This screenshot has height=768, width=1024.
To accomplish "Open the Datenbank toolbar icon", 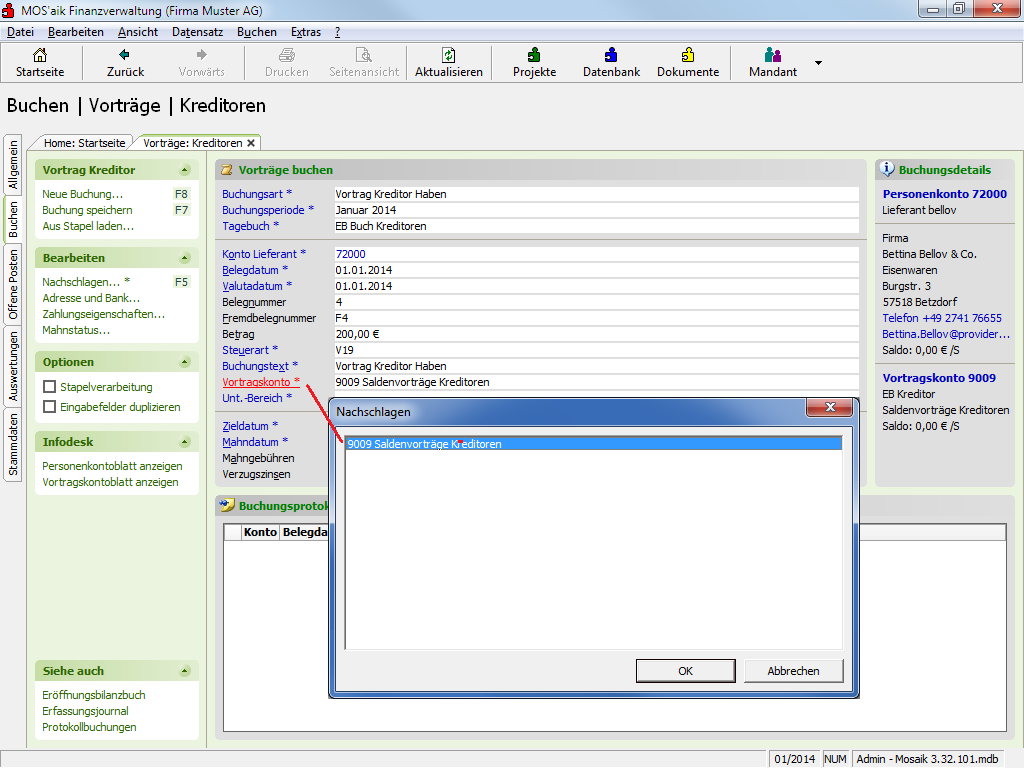I will [x=611, y=55].
